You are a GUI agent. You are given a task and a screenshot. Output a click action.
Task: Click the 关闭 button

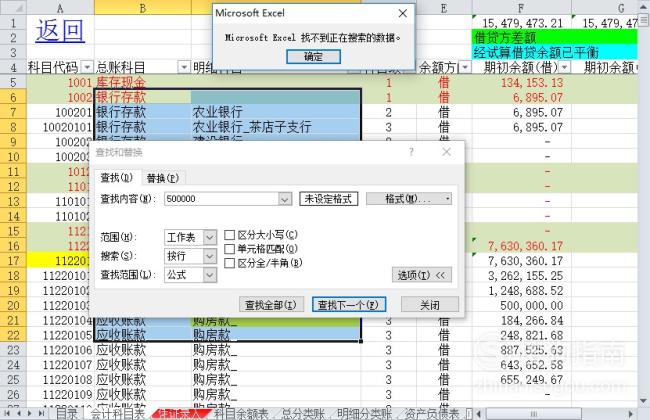click(x=430, y=305)
